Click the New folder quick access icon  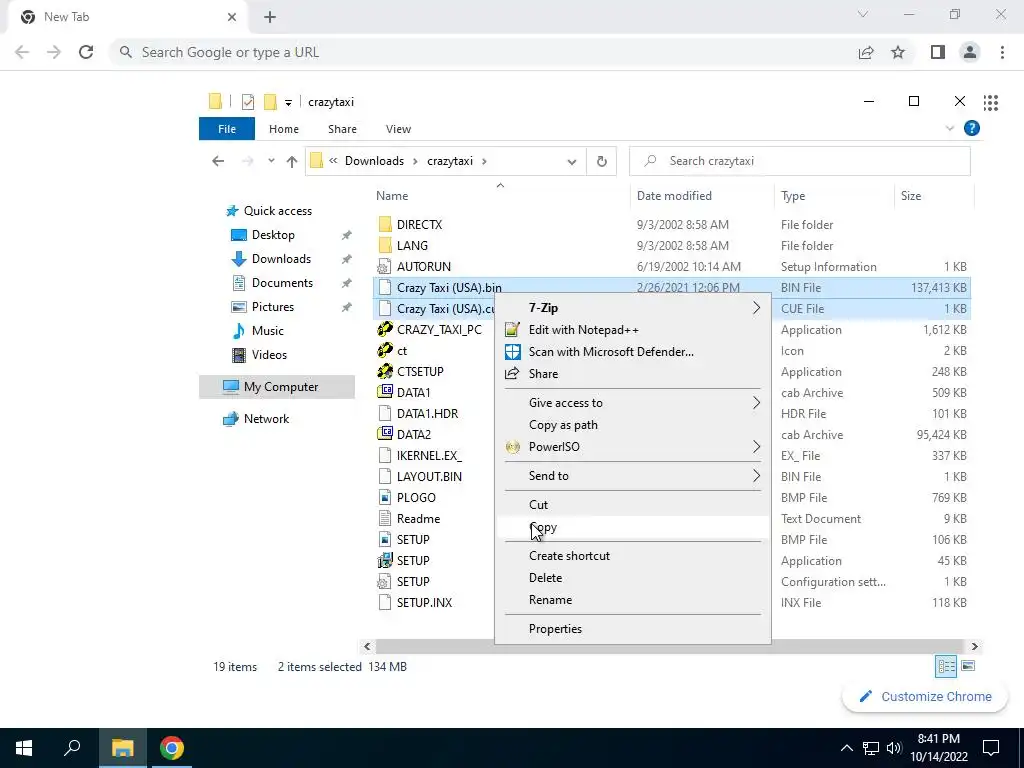point(270,102)
